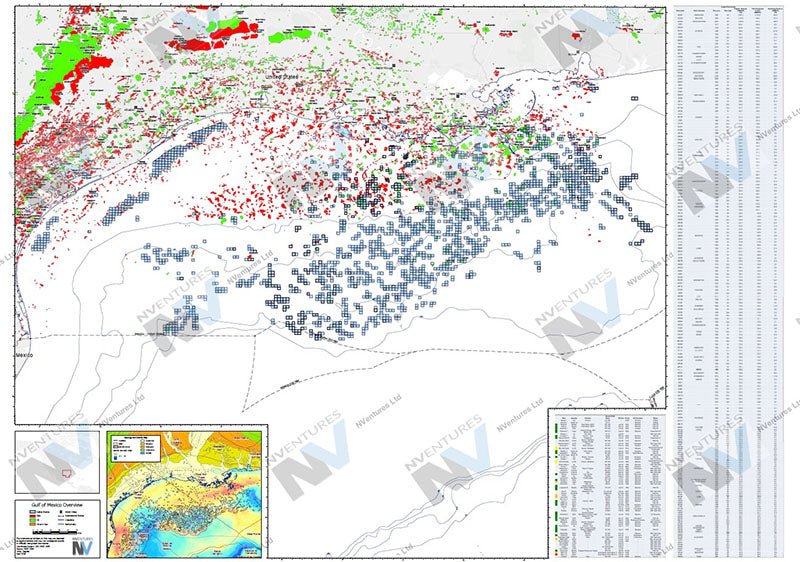
Task: Click the red area outline in locator inset
Action: pos(67,474)
